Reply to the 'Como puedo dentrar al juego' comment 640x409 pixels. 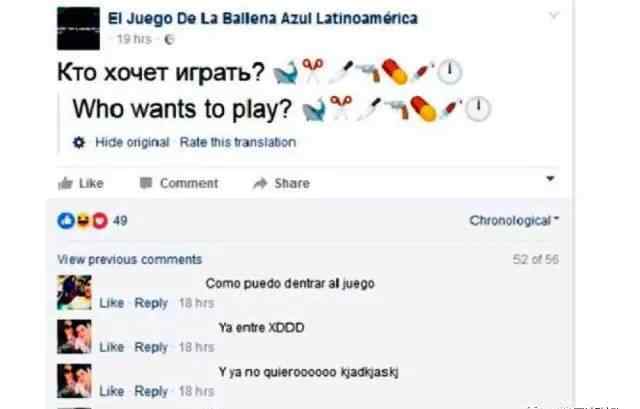tap(151, 303)
